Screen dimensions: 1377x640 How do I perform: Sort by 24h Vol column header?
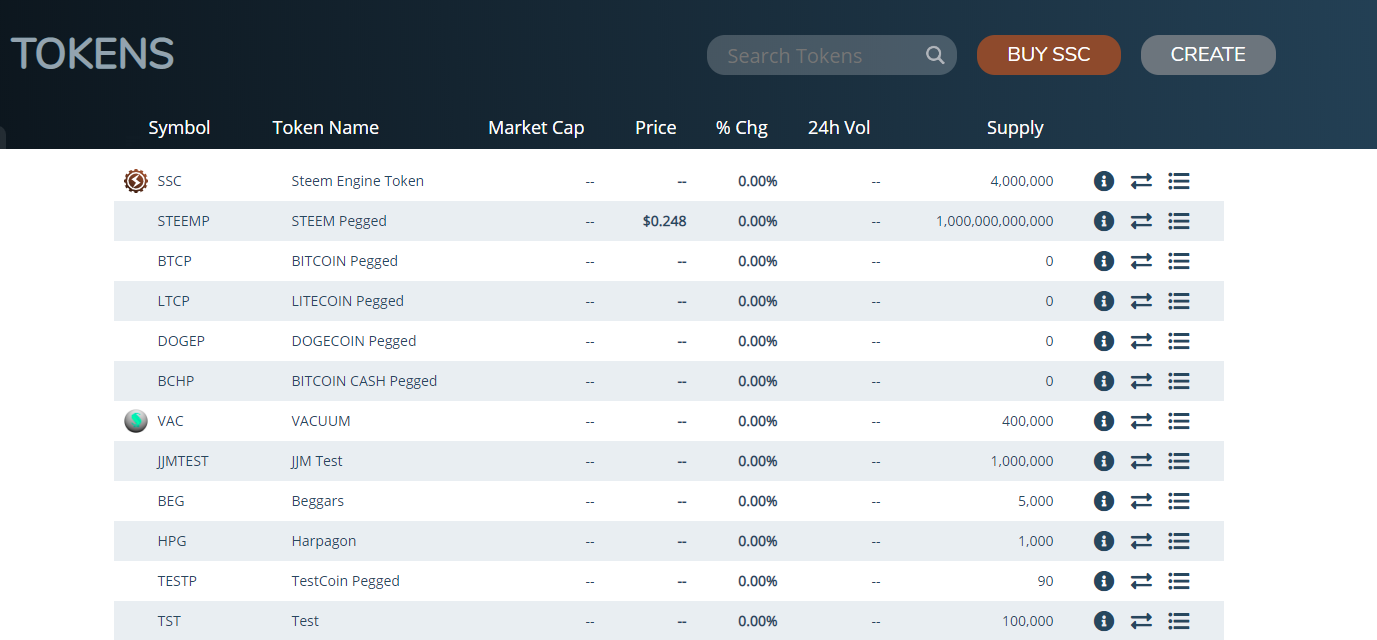839,128
